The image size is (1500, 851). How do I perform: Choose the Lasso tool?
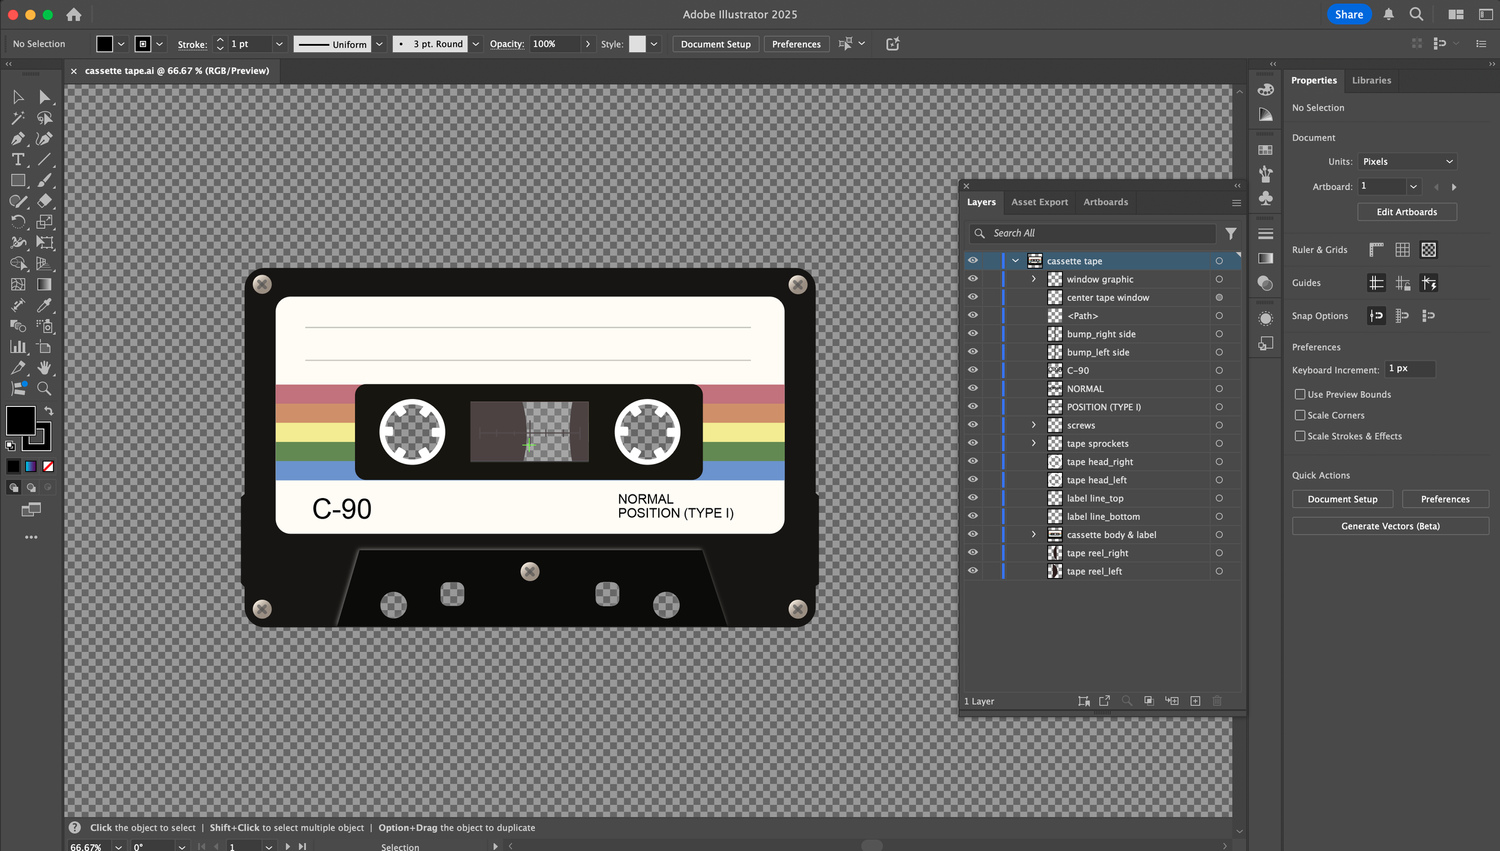pos(44,118)
